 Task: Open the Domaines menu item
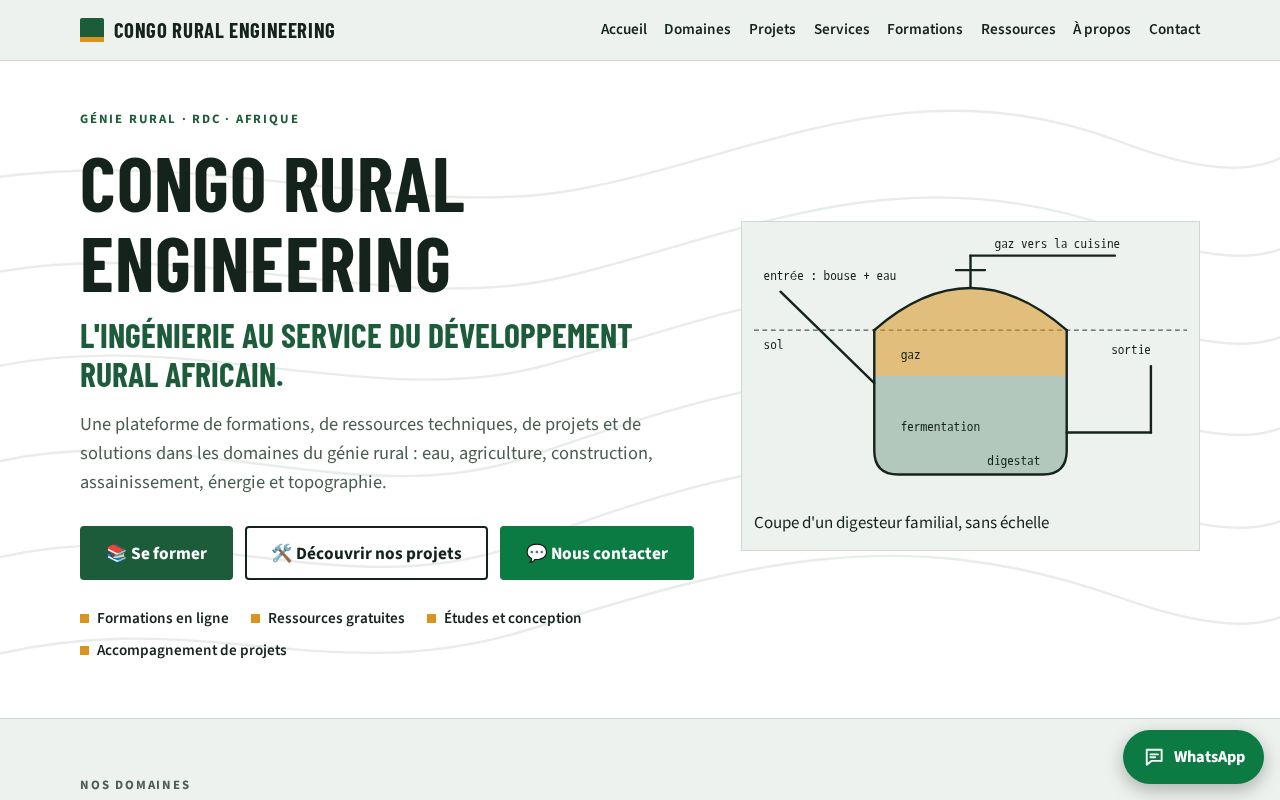coord(697,29)
